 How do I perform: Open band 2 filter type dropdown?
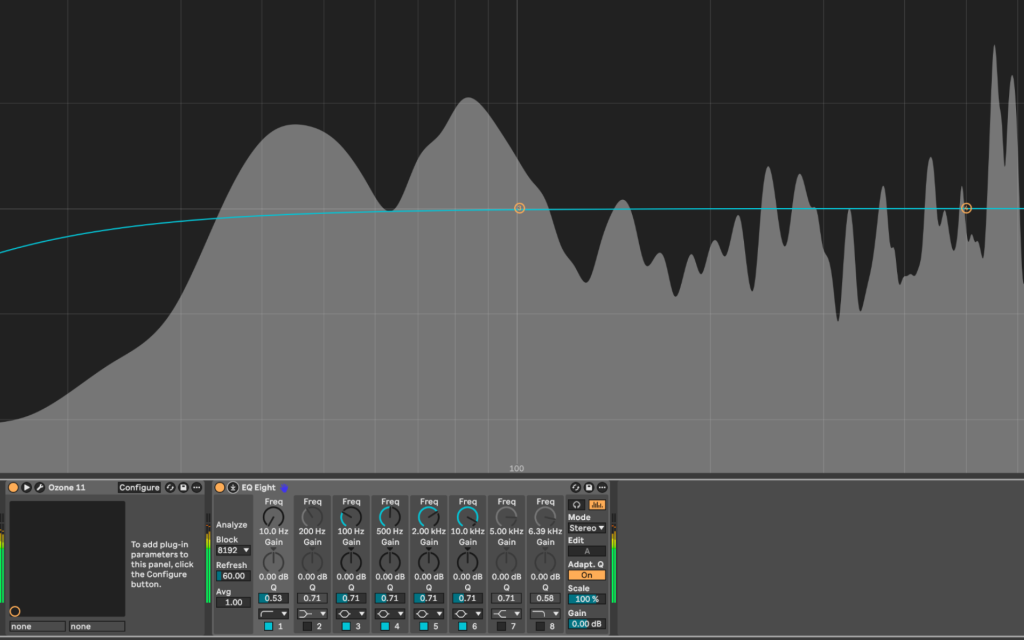312,613
